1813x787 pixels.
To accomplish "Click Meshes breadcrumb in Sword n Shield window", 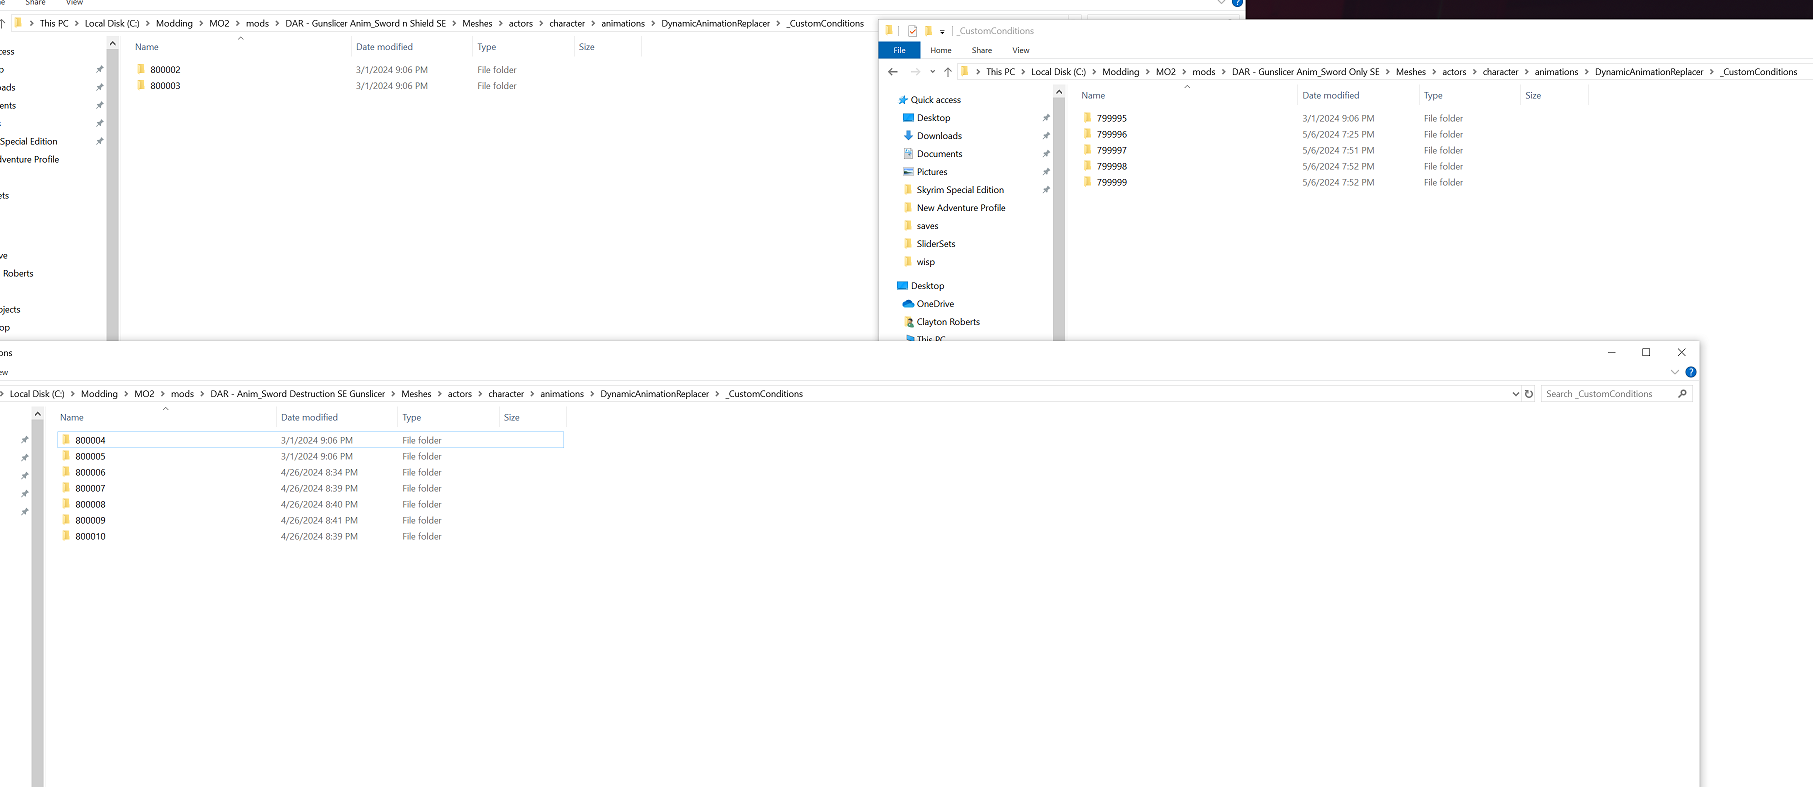I will tap(477, 23).
